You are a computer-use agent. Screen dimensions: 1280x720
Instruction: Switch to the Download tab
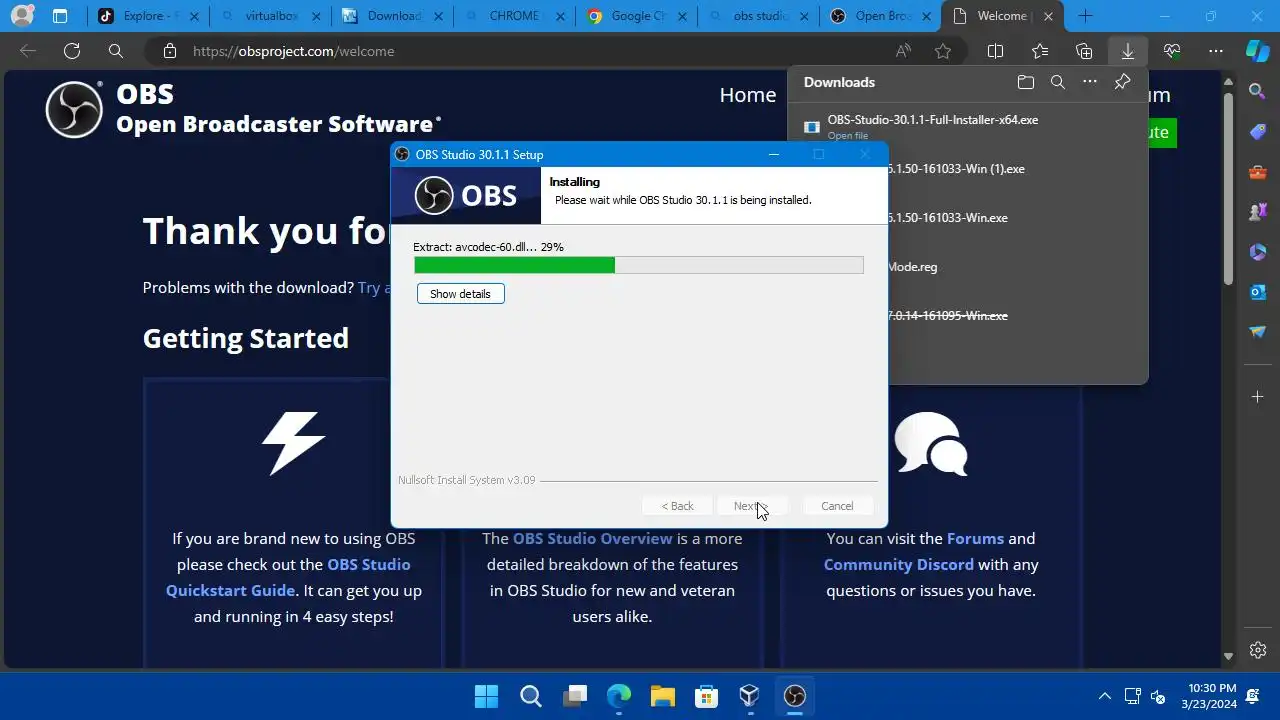coord(392,16)
